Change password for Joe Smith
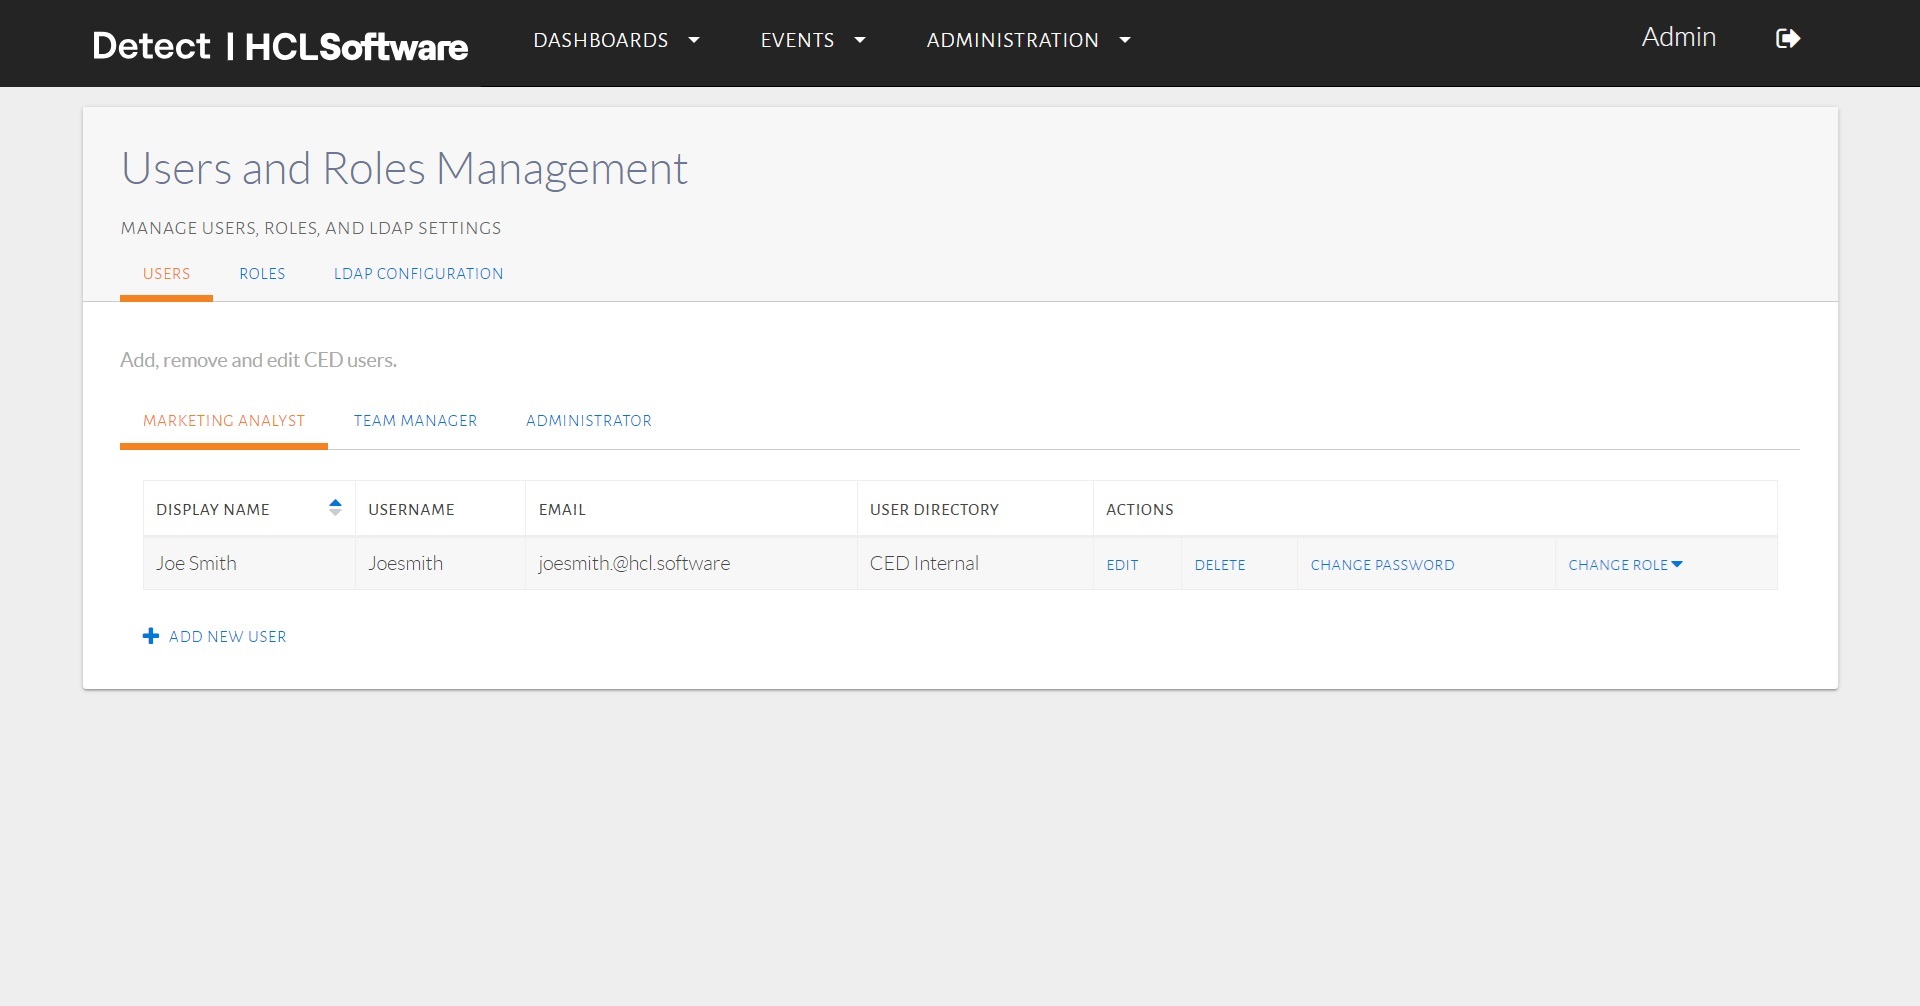This screenshot has width=1920, height=1006. (1382, 565)
